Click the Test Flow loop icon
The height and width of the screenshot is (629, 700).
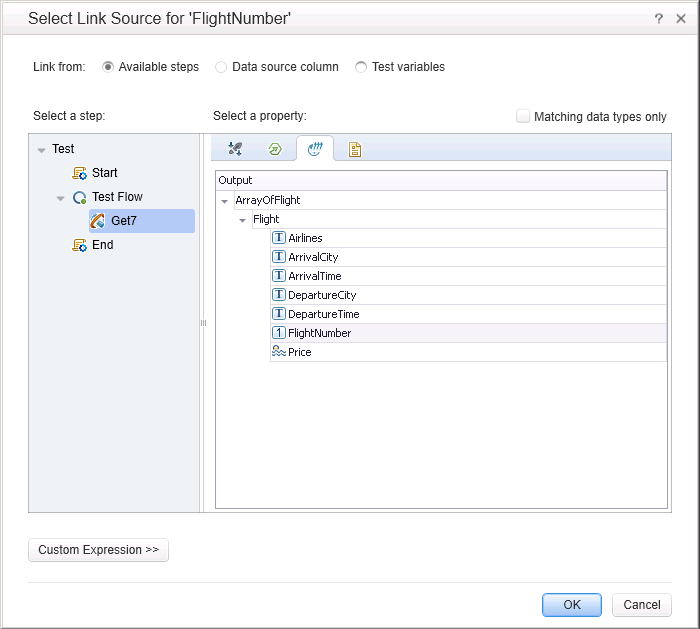coord(79,197)
